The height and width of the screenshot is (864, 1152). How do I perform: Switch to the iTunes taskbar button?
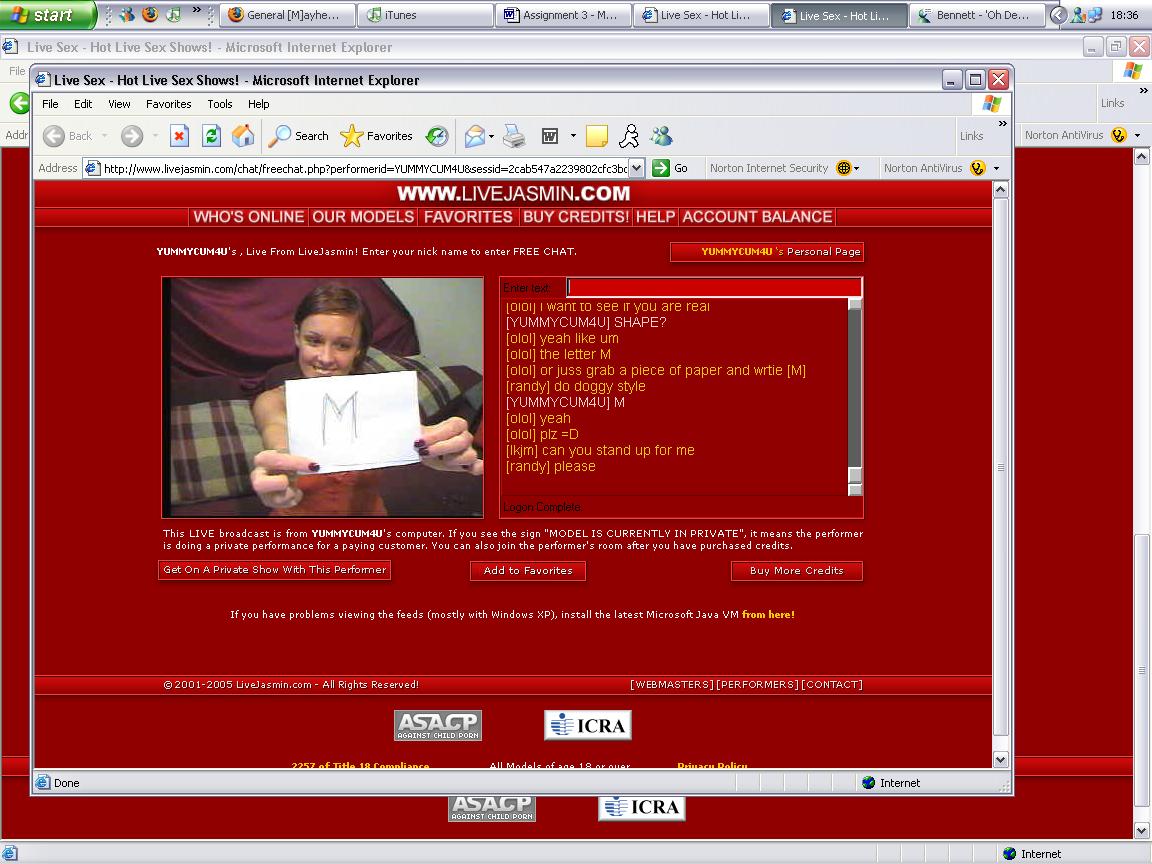pos(426,15)
